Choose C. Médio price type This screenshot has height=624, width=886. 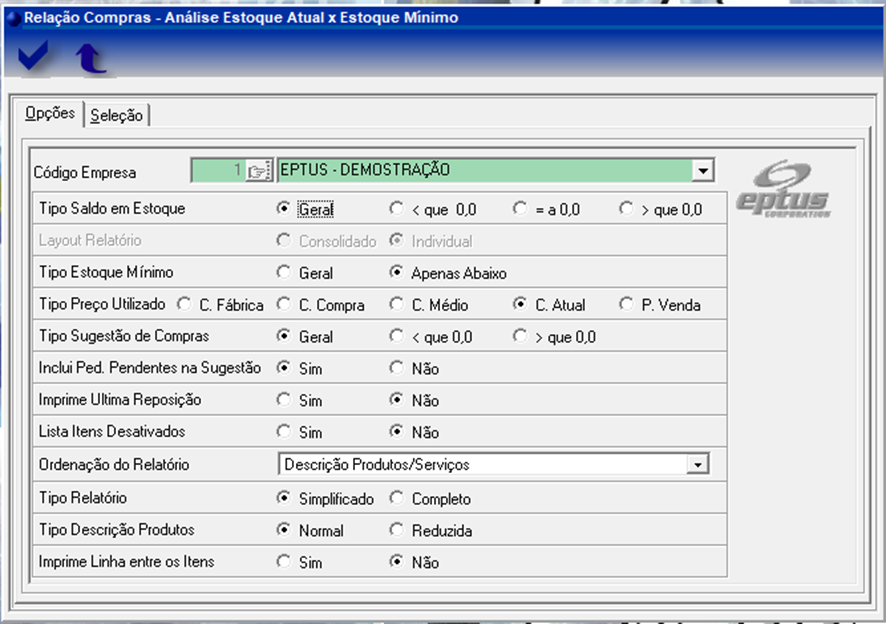tap(396, 305)
